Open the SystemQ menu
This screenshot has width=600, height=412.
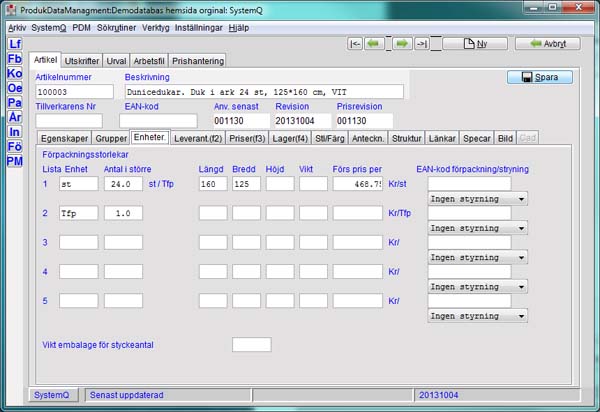(x=49, y=28)
